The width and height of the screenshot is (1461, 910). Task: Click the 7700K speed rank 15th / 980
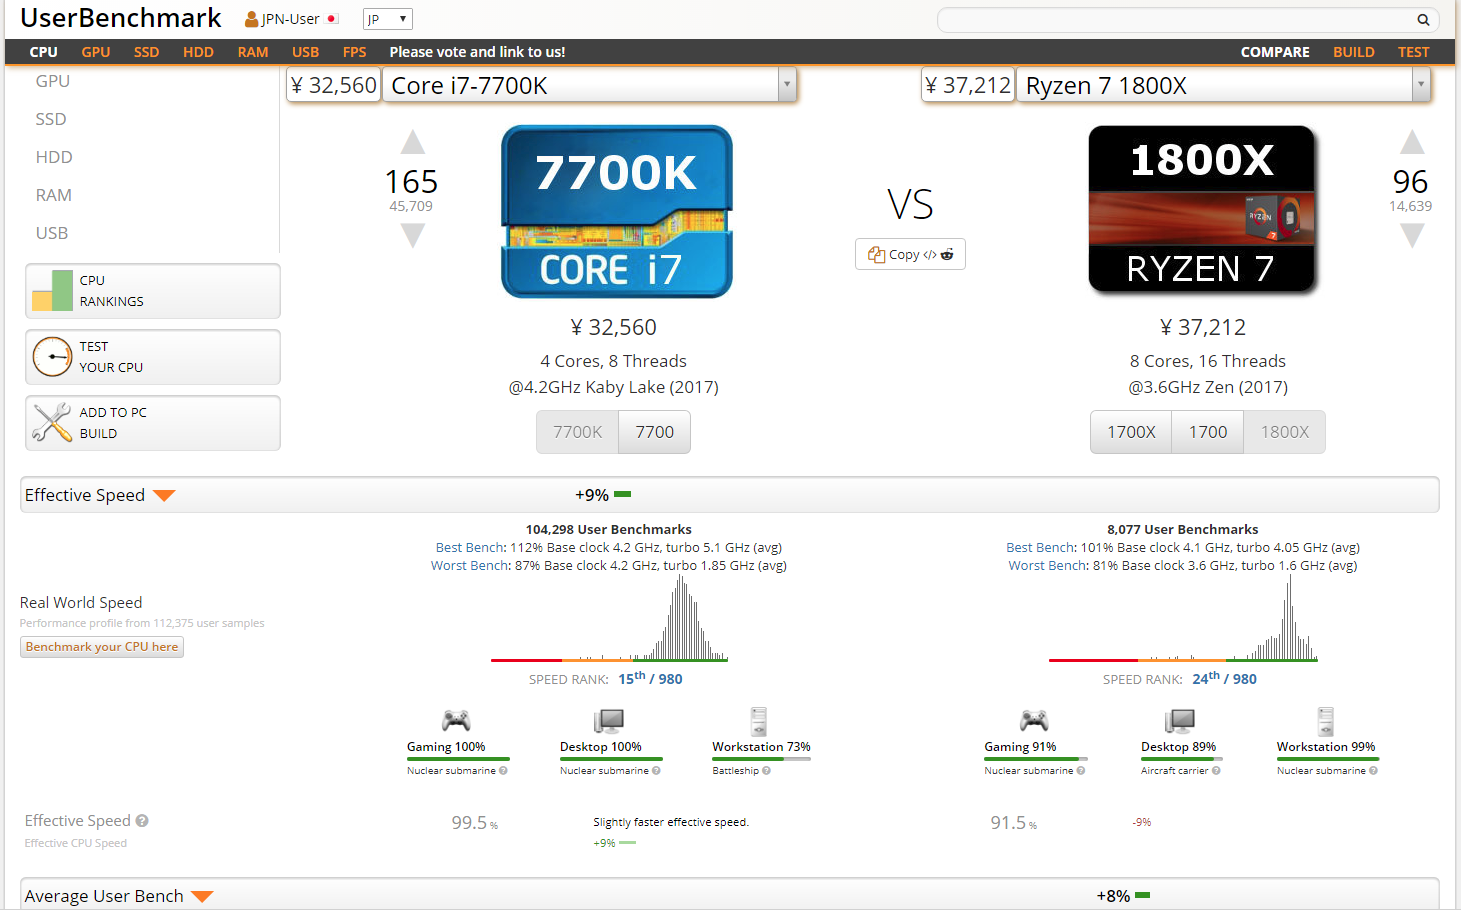650,678
